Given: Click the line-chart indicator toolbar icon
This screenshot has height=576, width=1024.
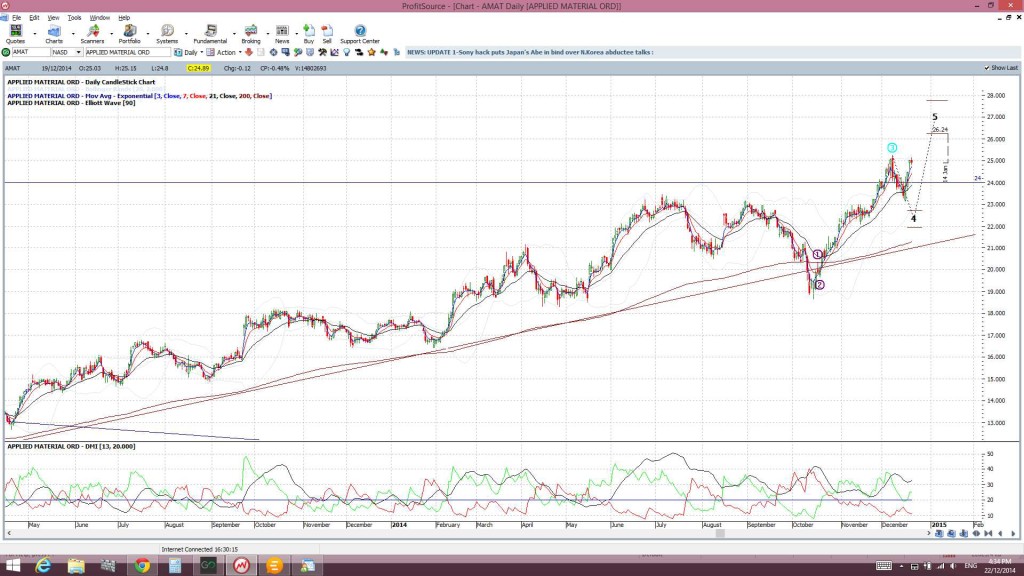Looking at the screenshot, I should [335, 52].
